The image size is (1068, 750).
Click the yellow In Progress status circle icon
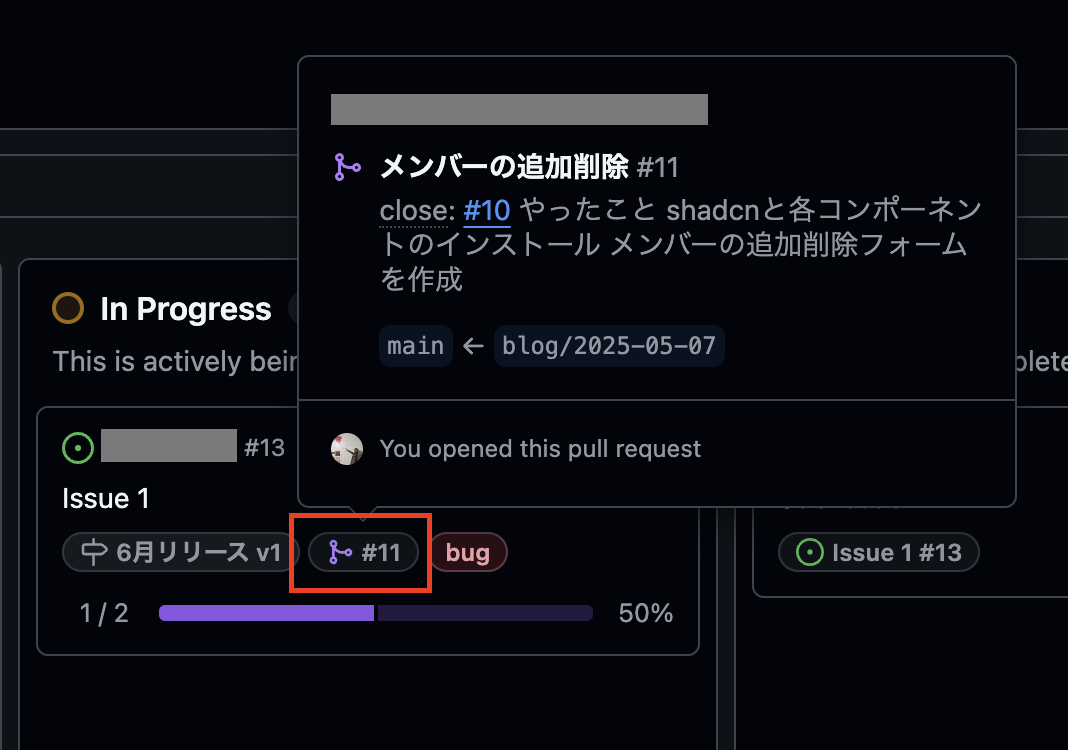point(67,309)
